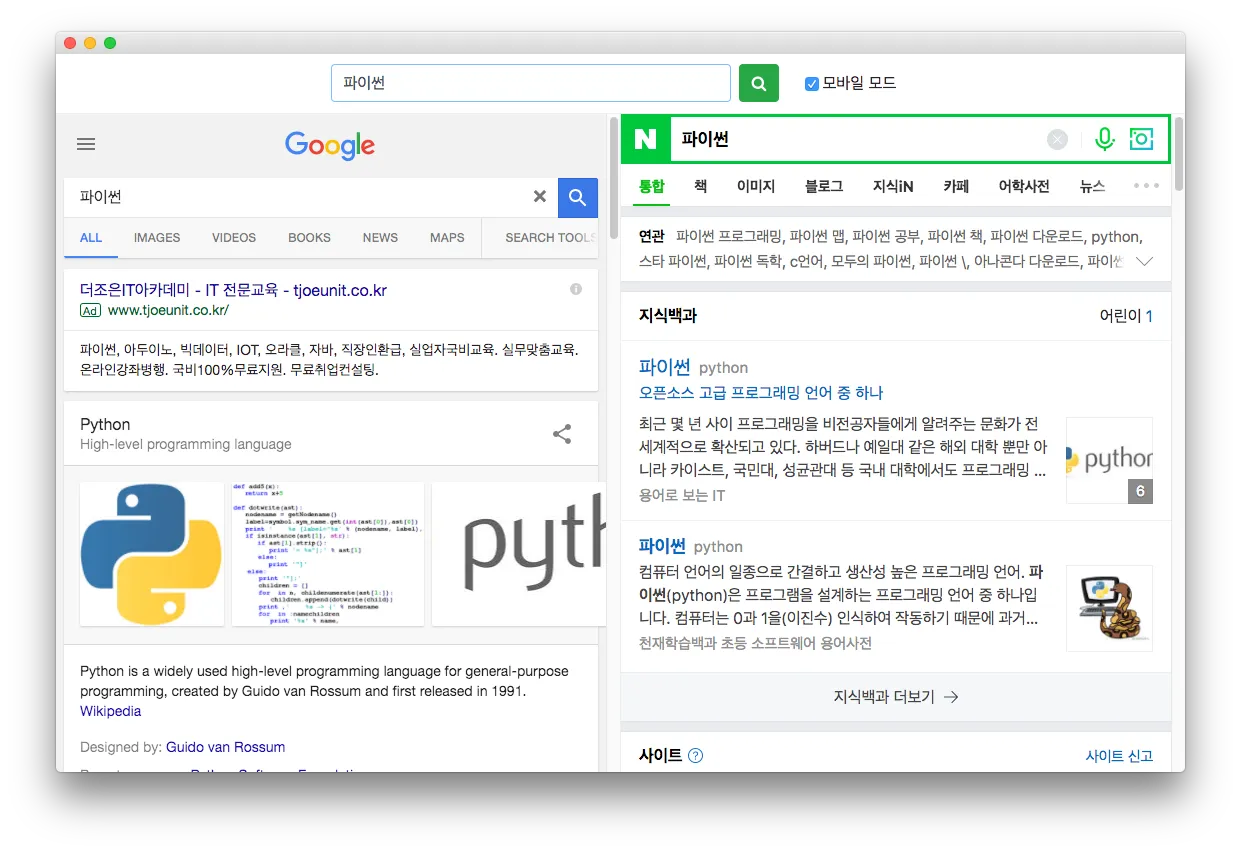
Task: Click the Google logo
Action: pos(330,145)
